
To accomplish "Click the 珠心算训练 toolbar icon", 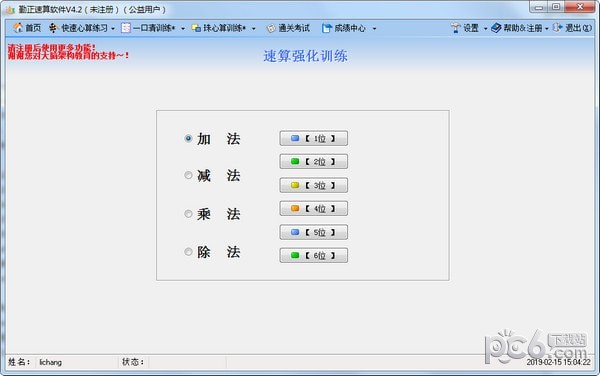I will click(x=196, y=28).
